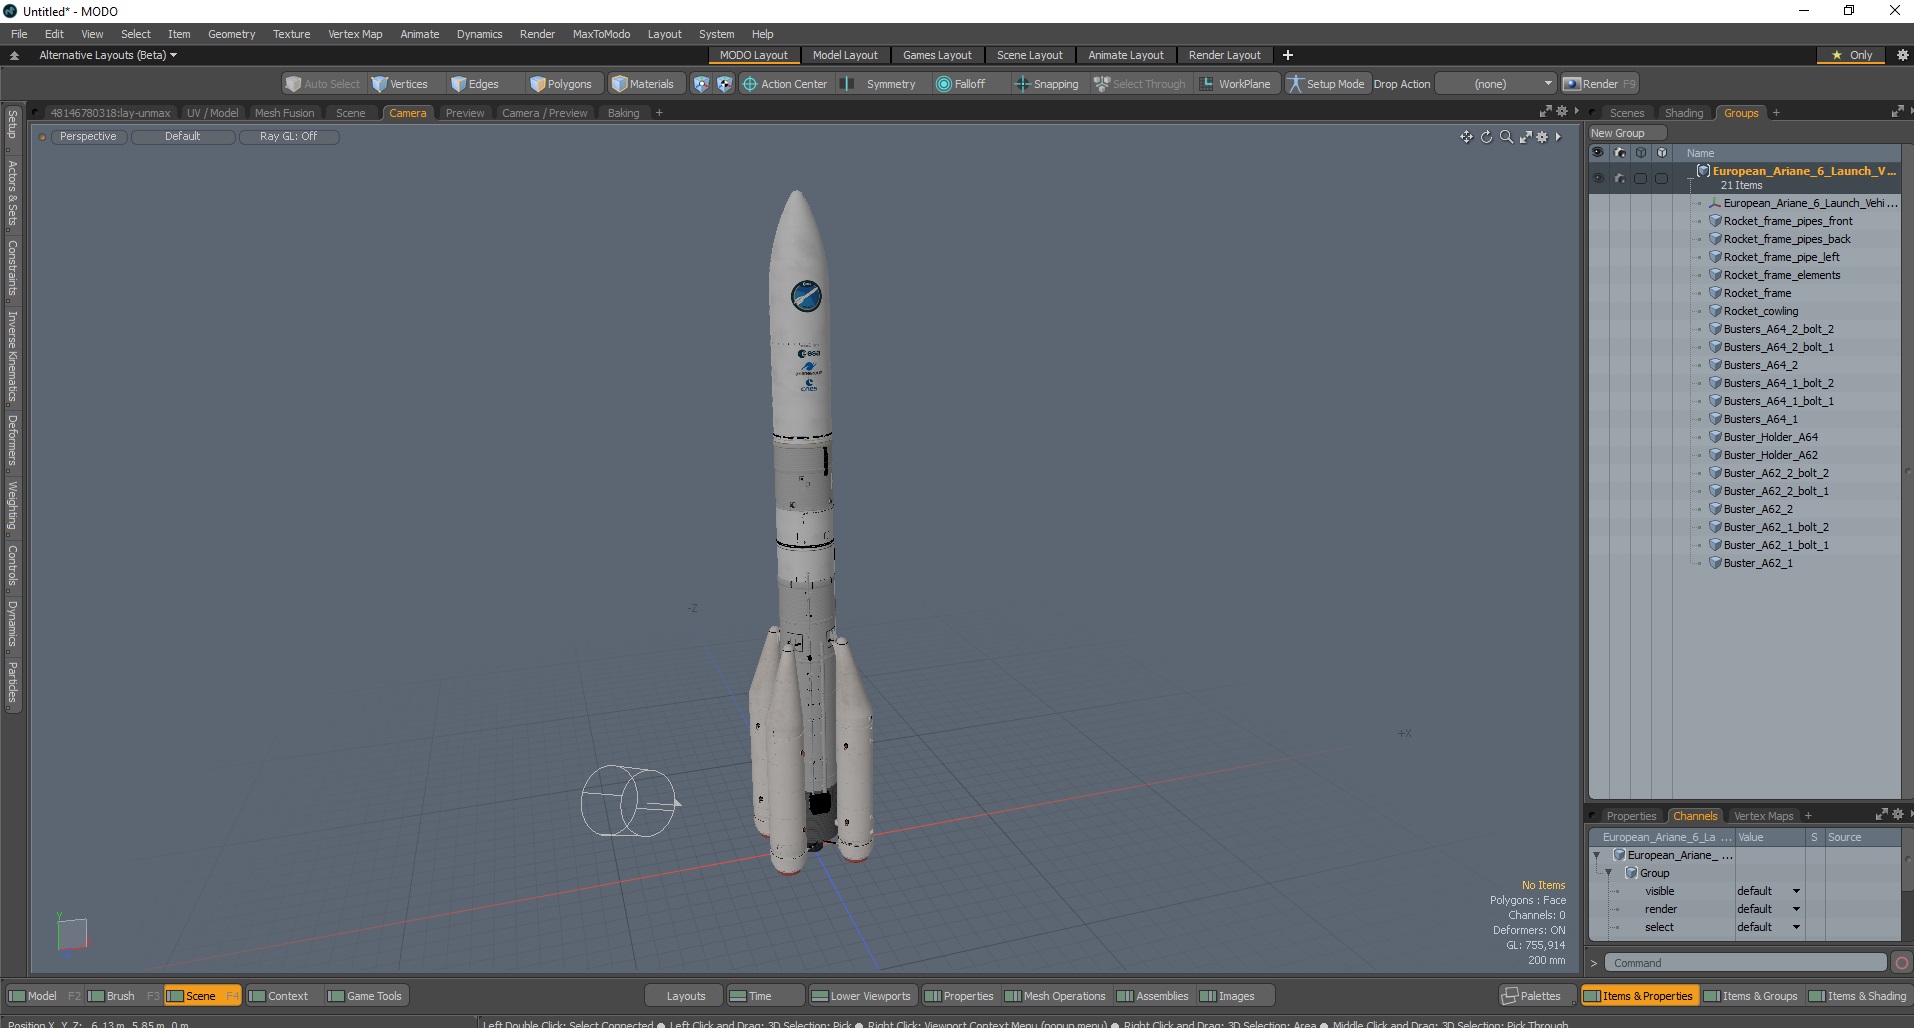Click the Items selection mode cube icon
The height and width of the screenshot is (1028, 1914).
coord(701,84)
